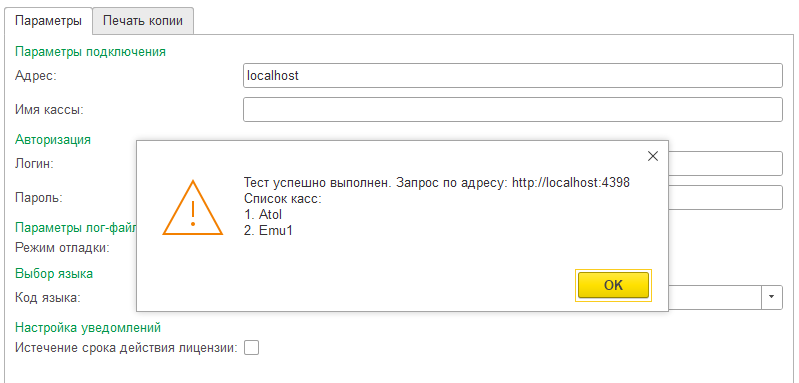Click the 'Имя кассы:' label
The image size is (799, 383).
click(x=49, y=110)
